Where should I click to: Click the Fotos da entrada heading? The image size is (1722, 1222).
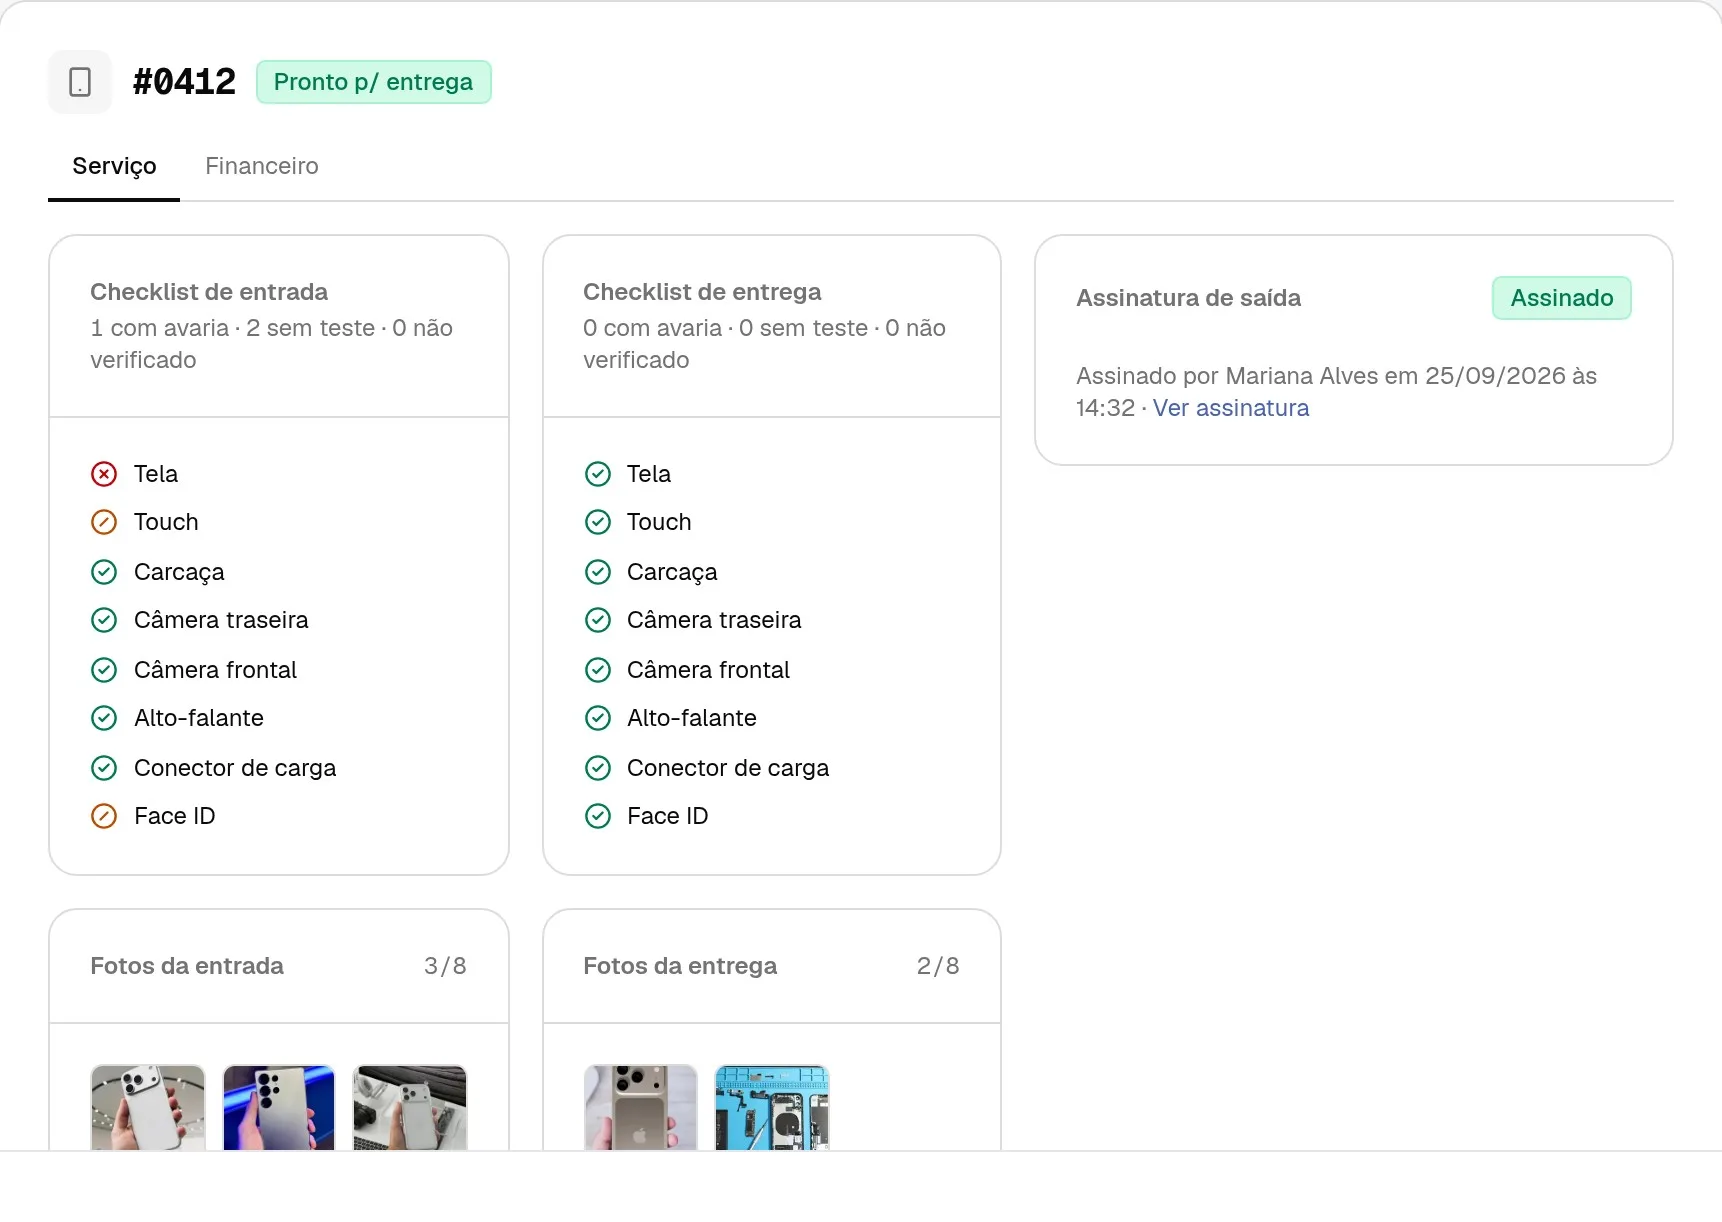[x=187, y=966]
